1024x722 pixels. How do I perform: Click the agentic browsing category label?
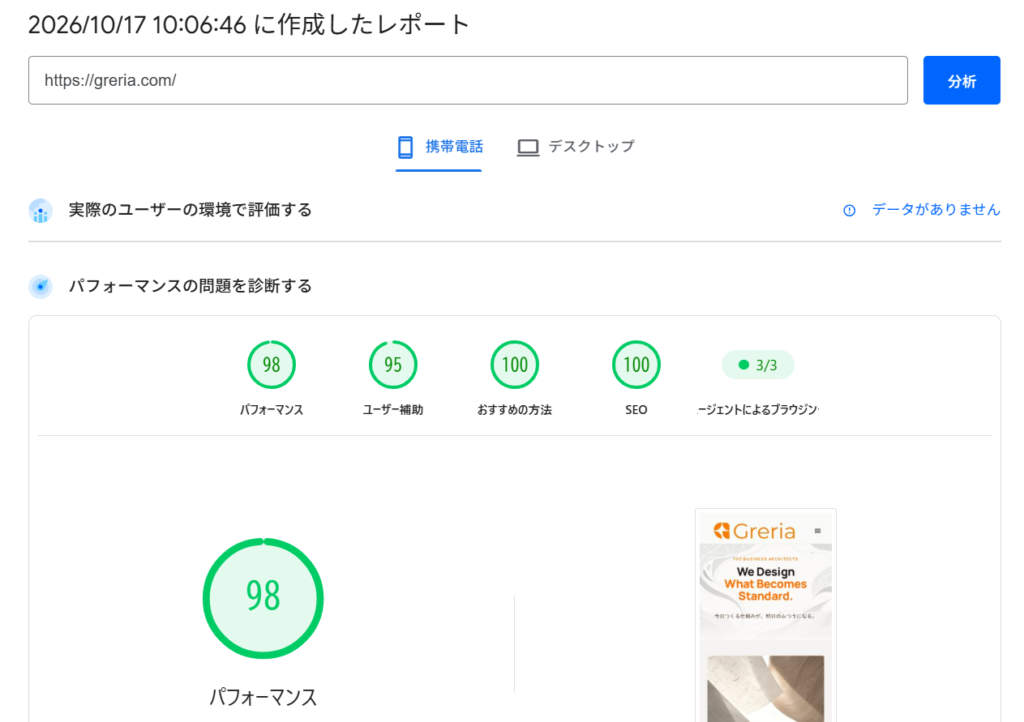[758, 410]
